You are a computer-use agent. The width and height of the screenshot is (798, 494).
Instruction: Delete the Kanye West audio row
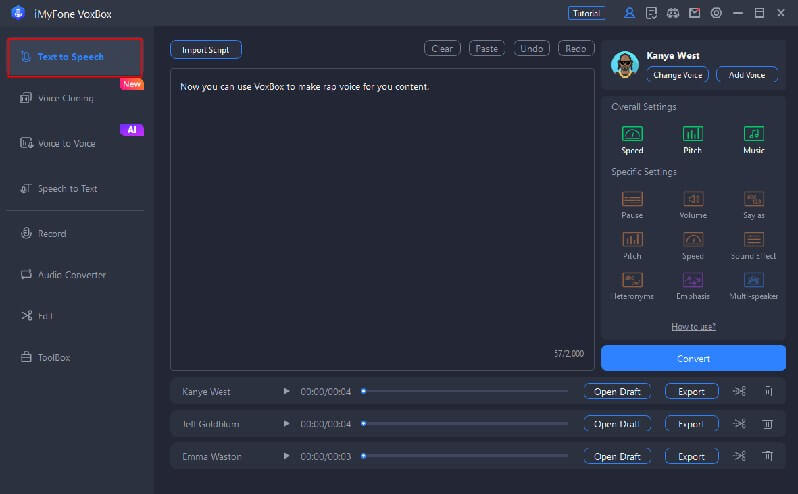tap(768, 391)
